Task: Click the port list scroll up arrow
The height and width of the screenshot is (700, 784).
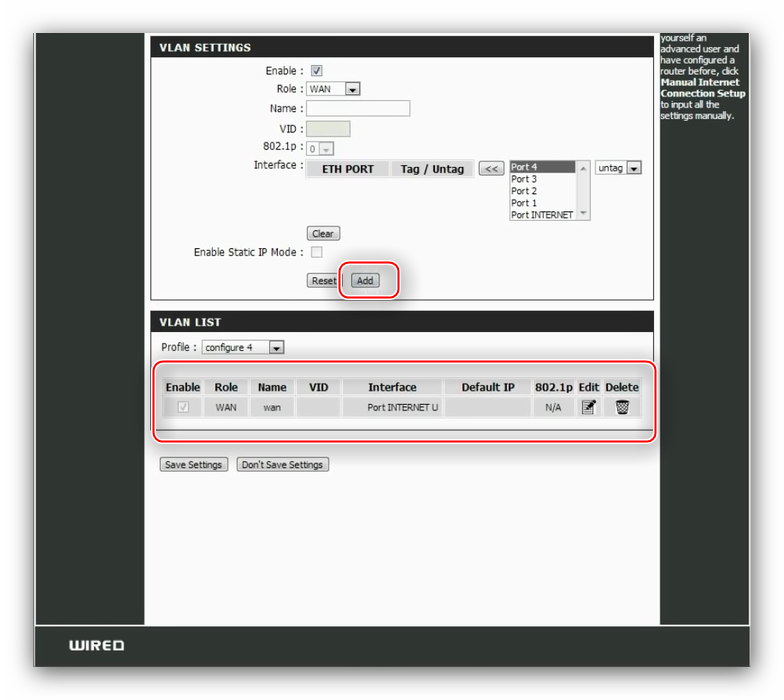Action: pos(583,168)
